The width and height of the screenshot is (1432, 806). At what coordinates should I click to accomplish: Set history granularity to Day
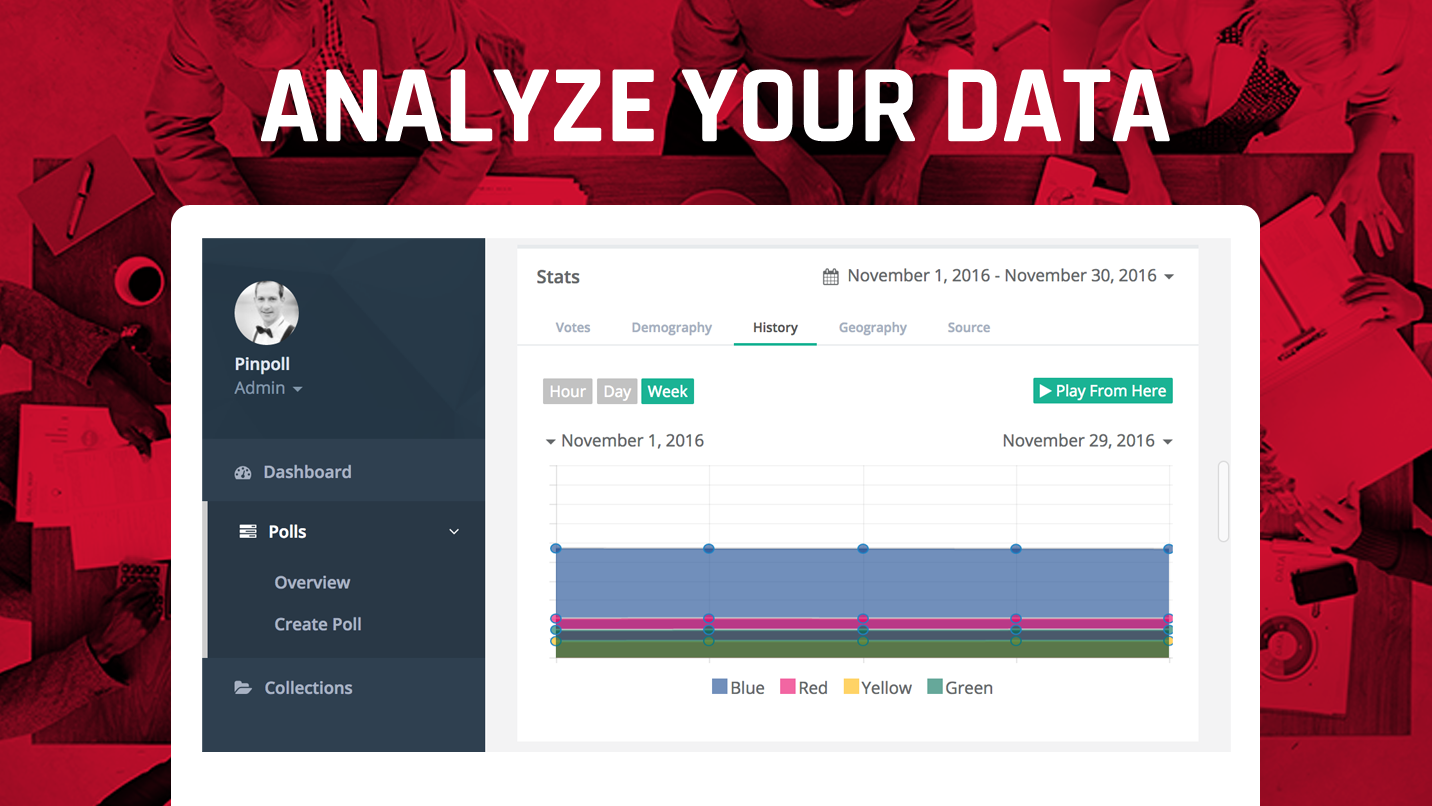617,391
